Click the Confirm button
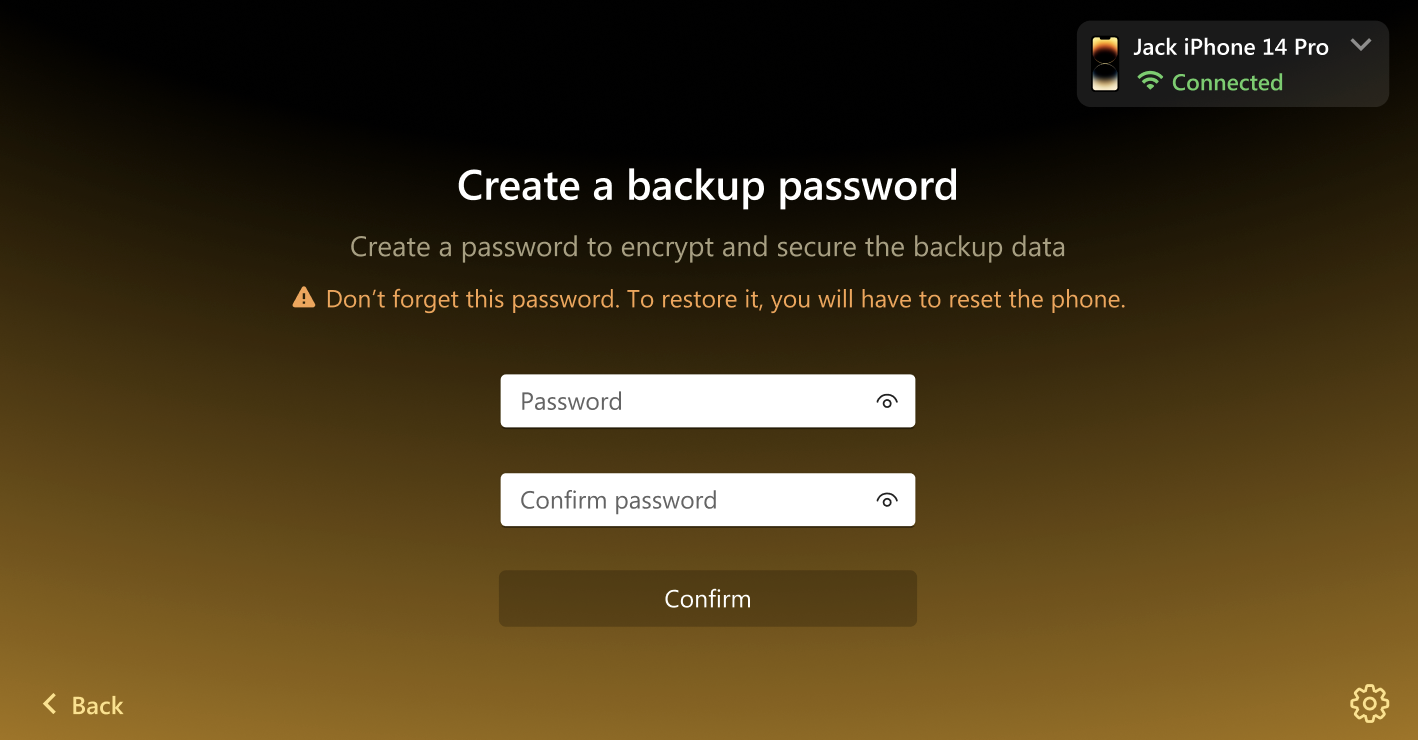 tap(708, 598)
